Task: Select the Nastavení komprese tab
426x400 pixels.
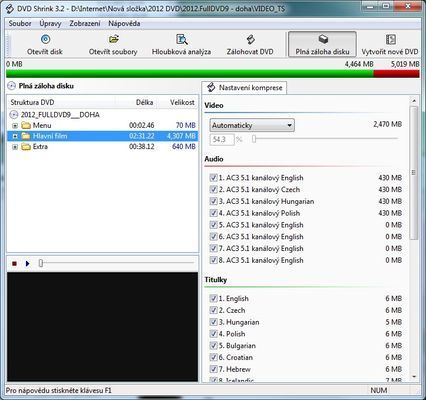Action: pos(244,88)
